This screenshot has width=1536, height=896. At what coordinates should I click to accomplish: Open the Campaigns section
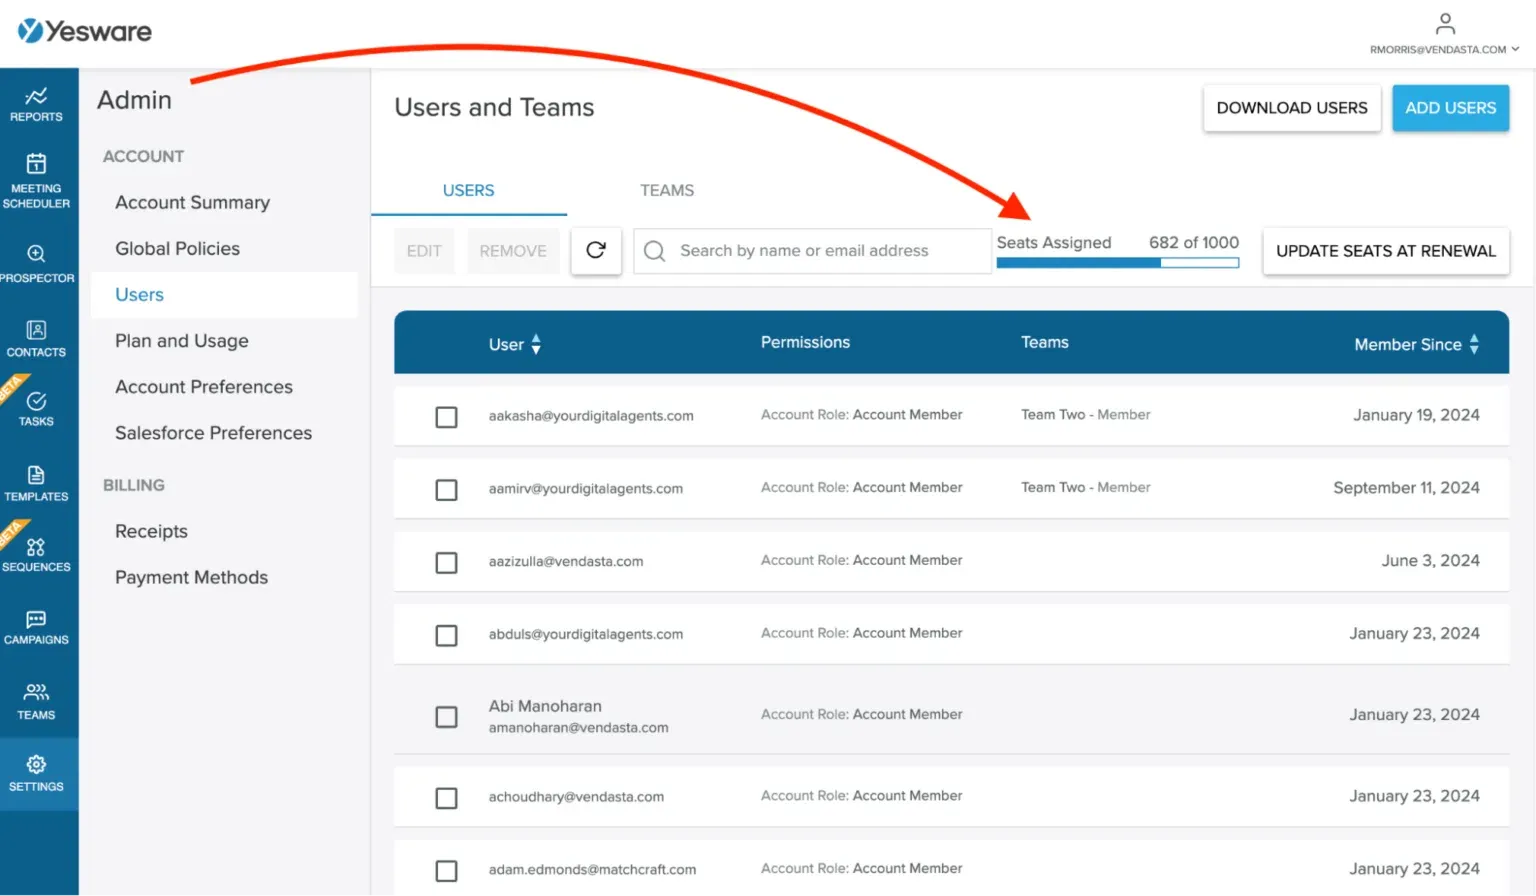click(x=37, y=625)
